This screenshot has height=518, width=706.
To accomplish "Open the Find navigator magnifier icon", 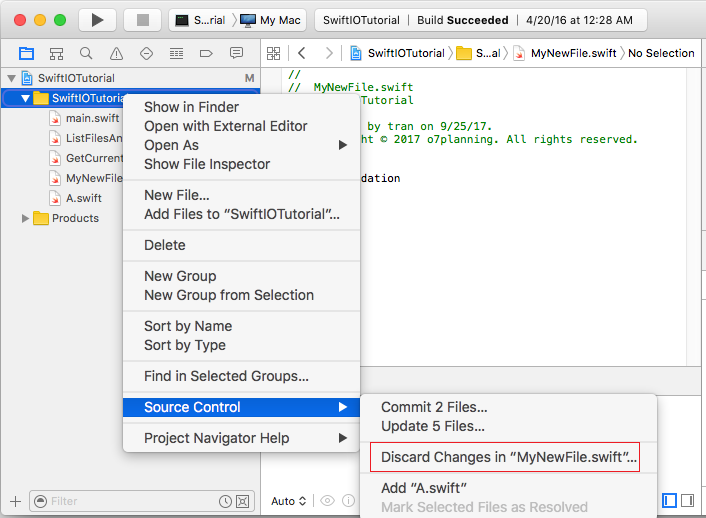I will pyautogui.click(x=86, y=54).
